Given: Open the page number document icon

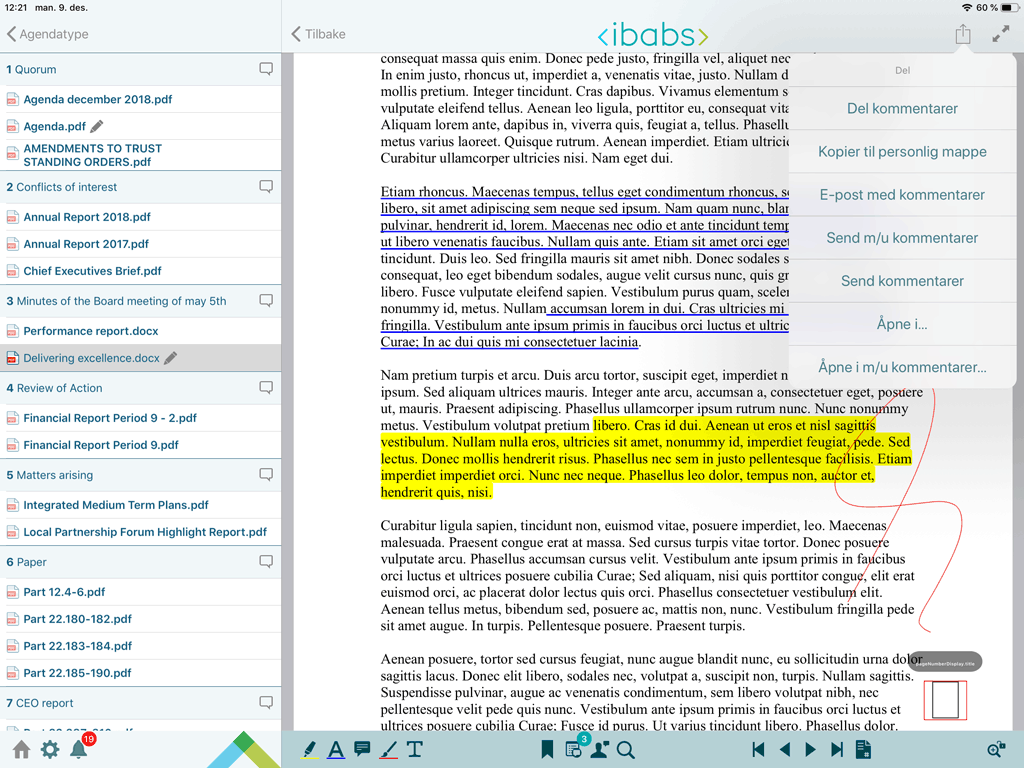Looking at the screenshot, I should tap(863, 750).
